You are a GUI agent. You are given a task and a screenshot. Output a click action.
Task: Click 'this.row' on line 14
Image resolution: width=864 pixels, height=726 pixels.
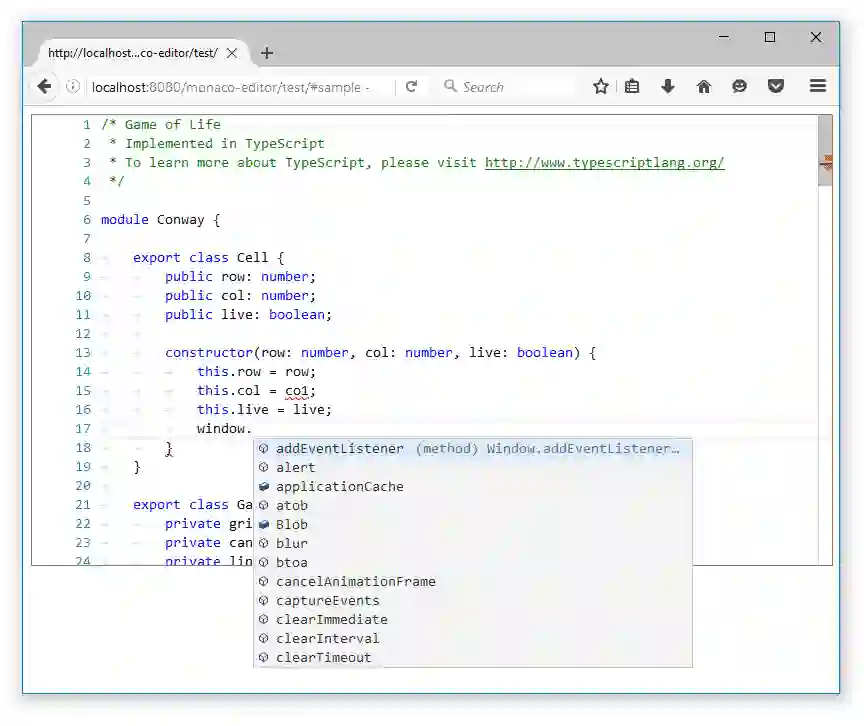point(229,372)
